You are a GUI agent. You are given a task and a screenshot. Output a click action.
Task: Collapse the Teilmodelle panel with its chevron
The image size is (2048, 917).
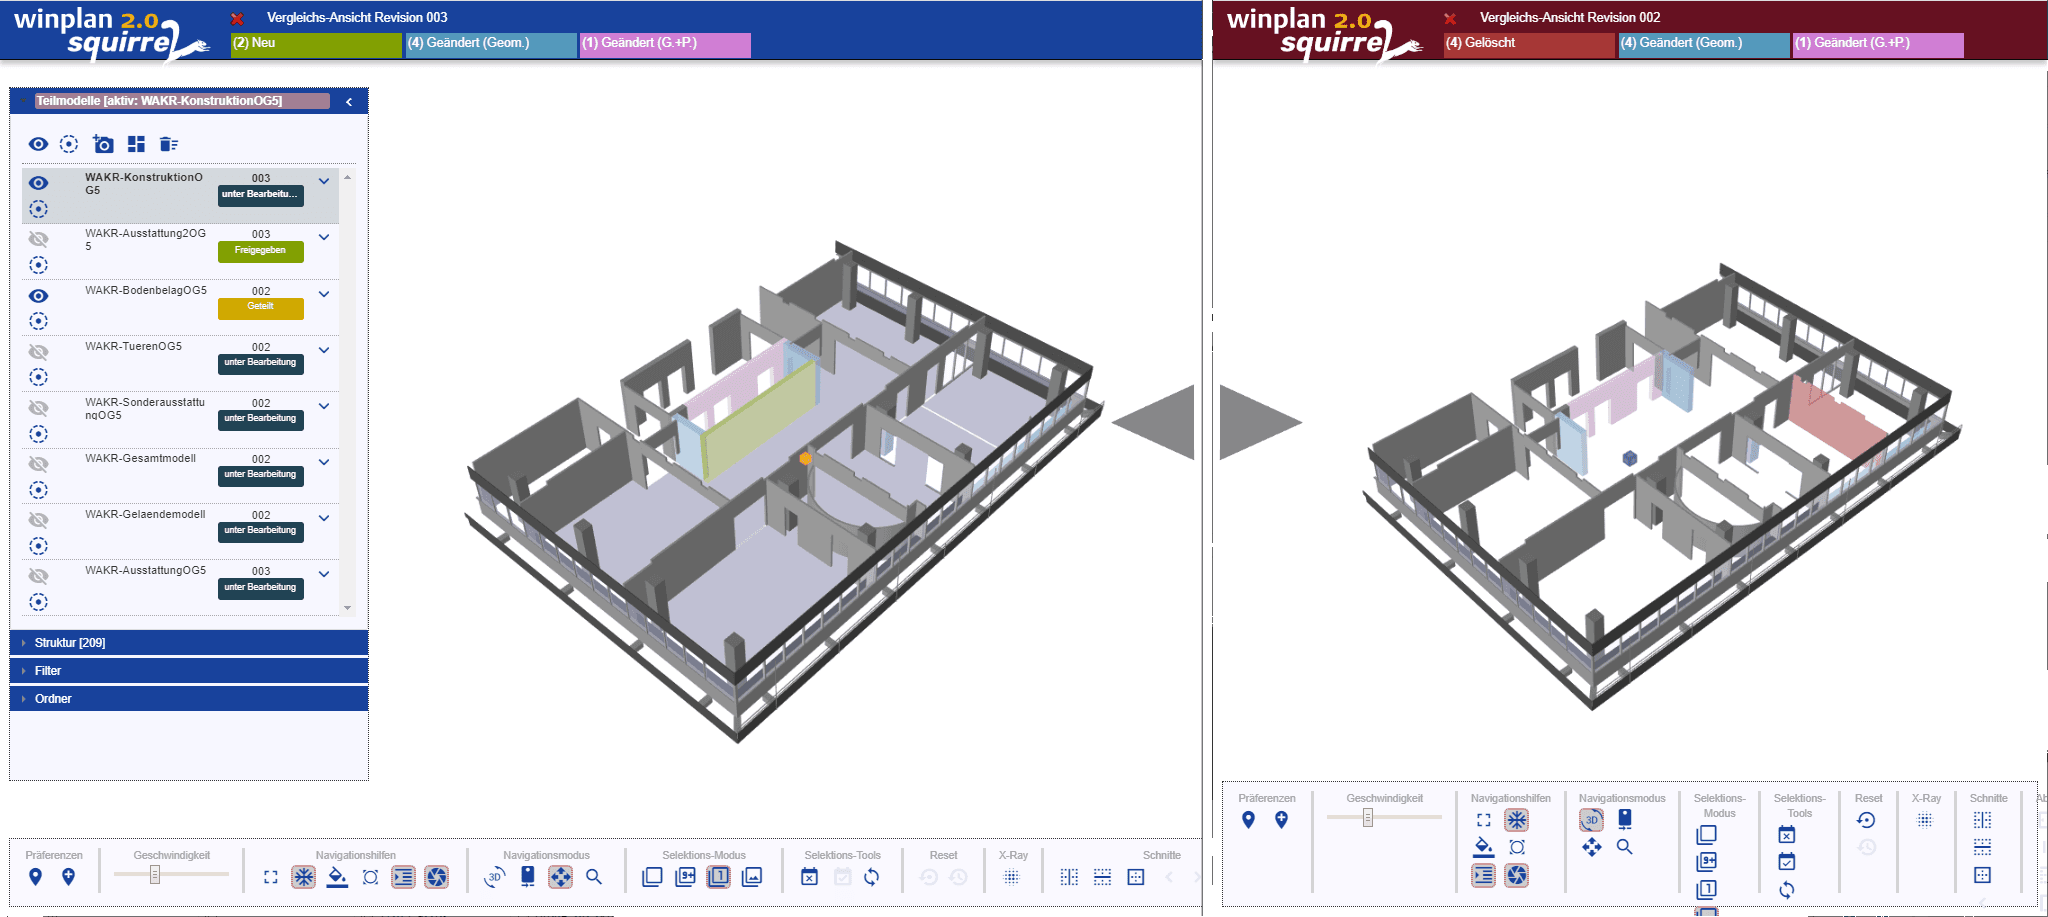coord(349,101)
